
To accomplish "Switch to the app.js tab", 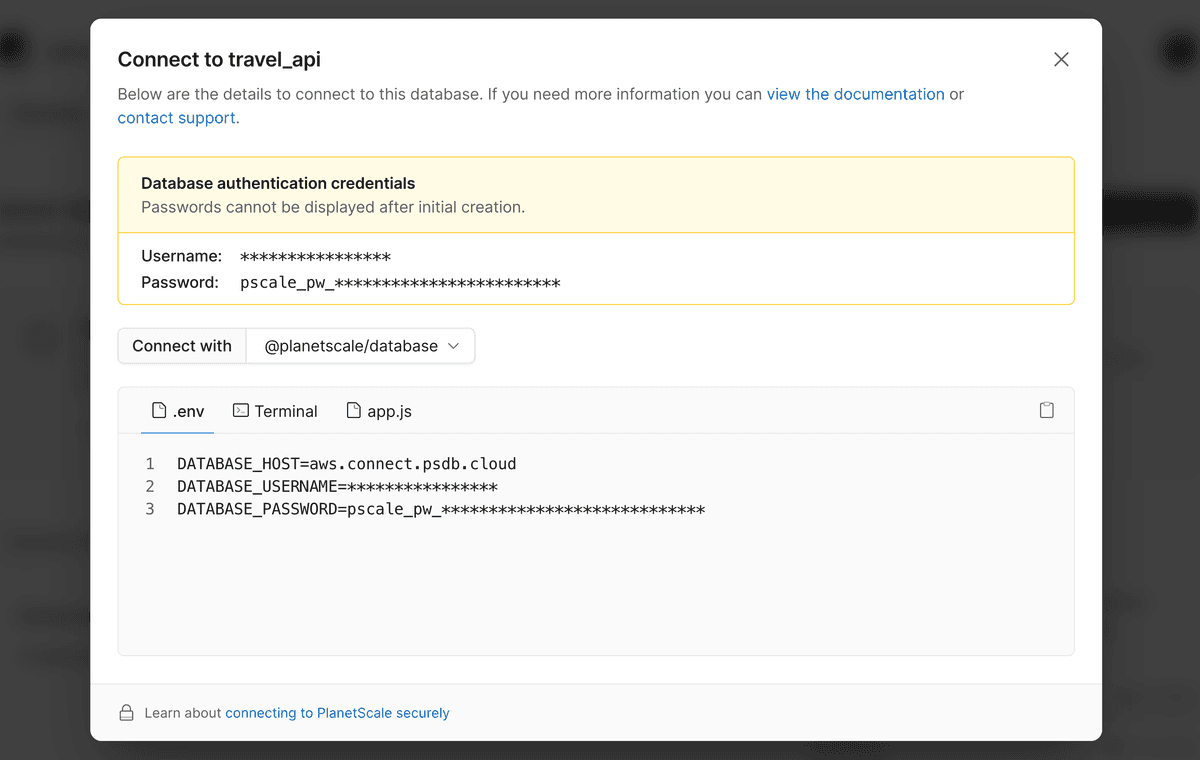I will pos(379,411).
